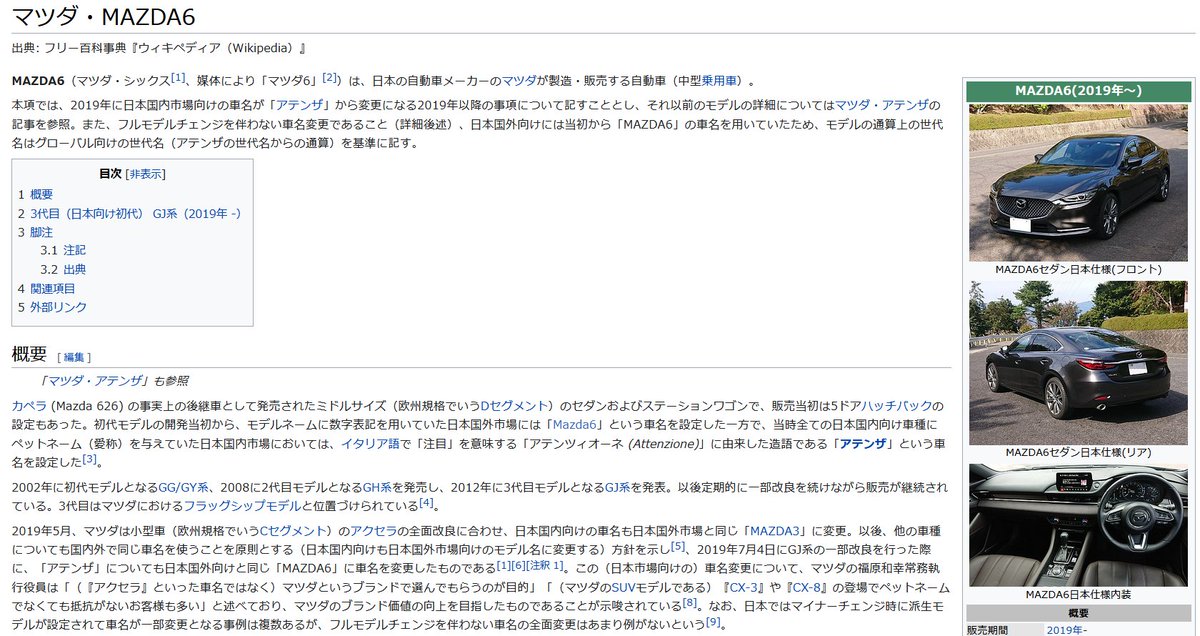Open the Dセグメント link
This screenshot has height=636, width=1200.
point(514,405)
